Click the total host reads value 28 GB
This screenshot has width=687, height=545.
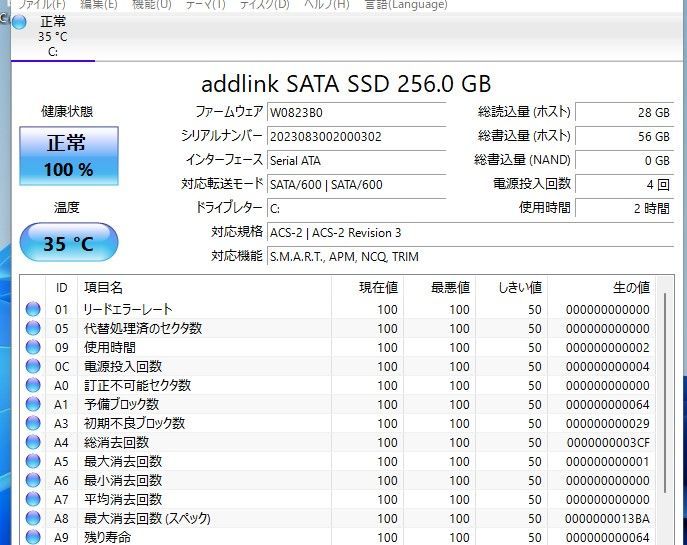(624, 113)
